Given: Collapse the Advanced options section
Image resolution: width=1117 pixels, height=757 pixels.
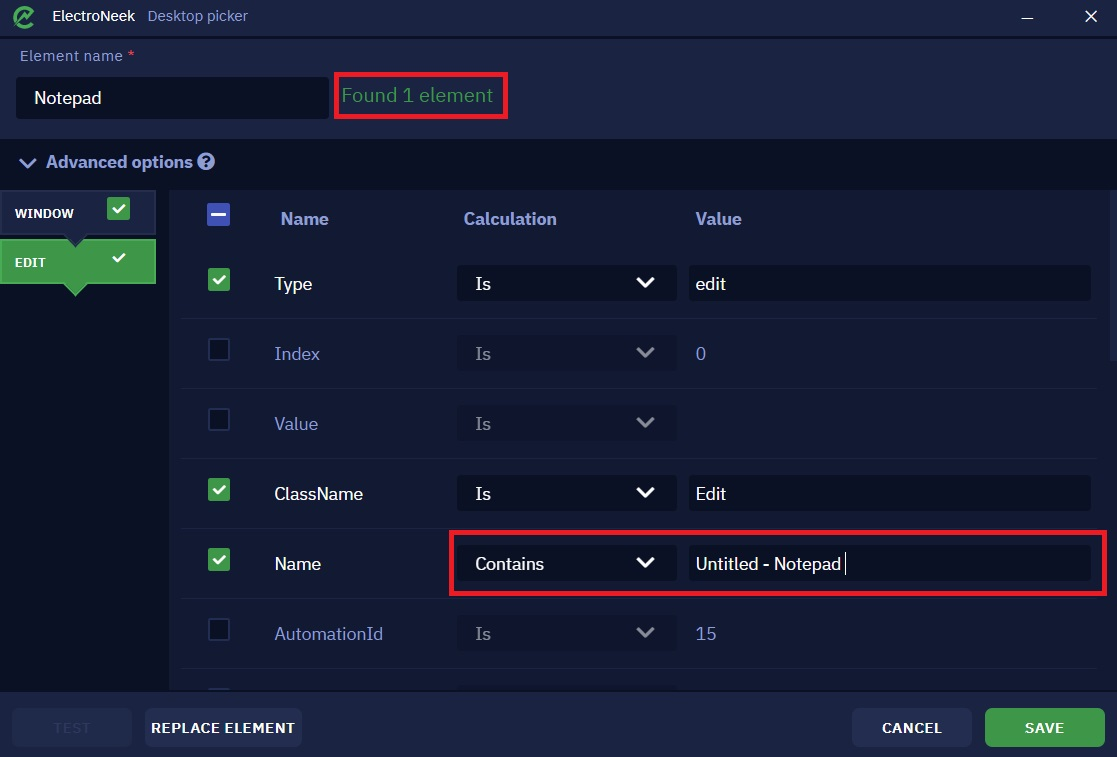Looking at the screenshot, I should [28, 163].
